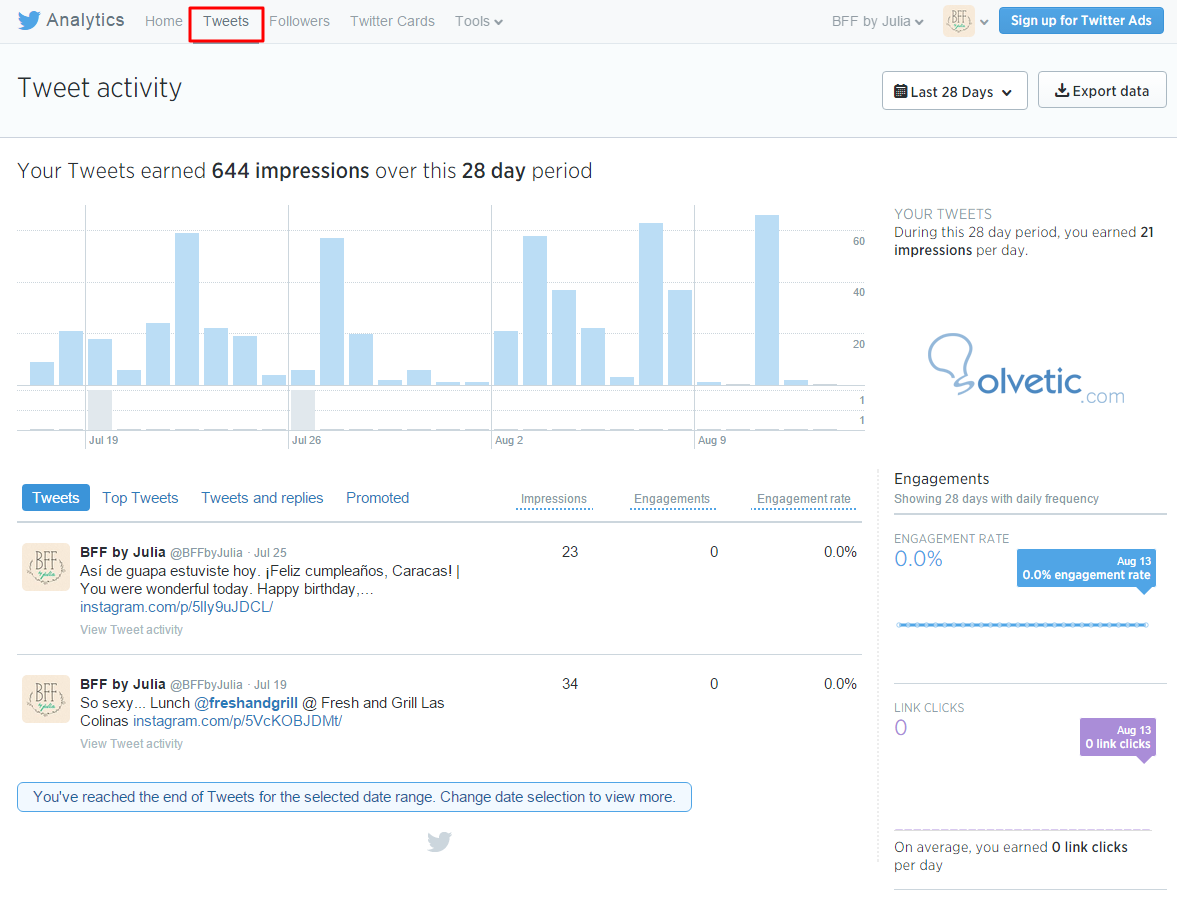Click the Impressions column header
This screenshot has height=899, width=1177.
554,499
